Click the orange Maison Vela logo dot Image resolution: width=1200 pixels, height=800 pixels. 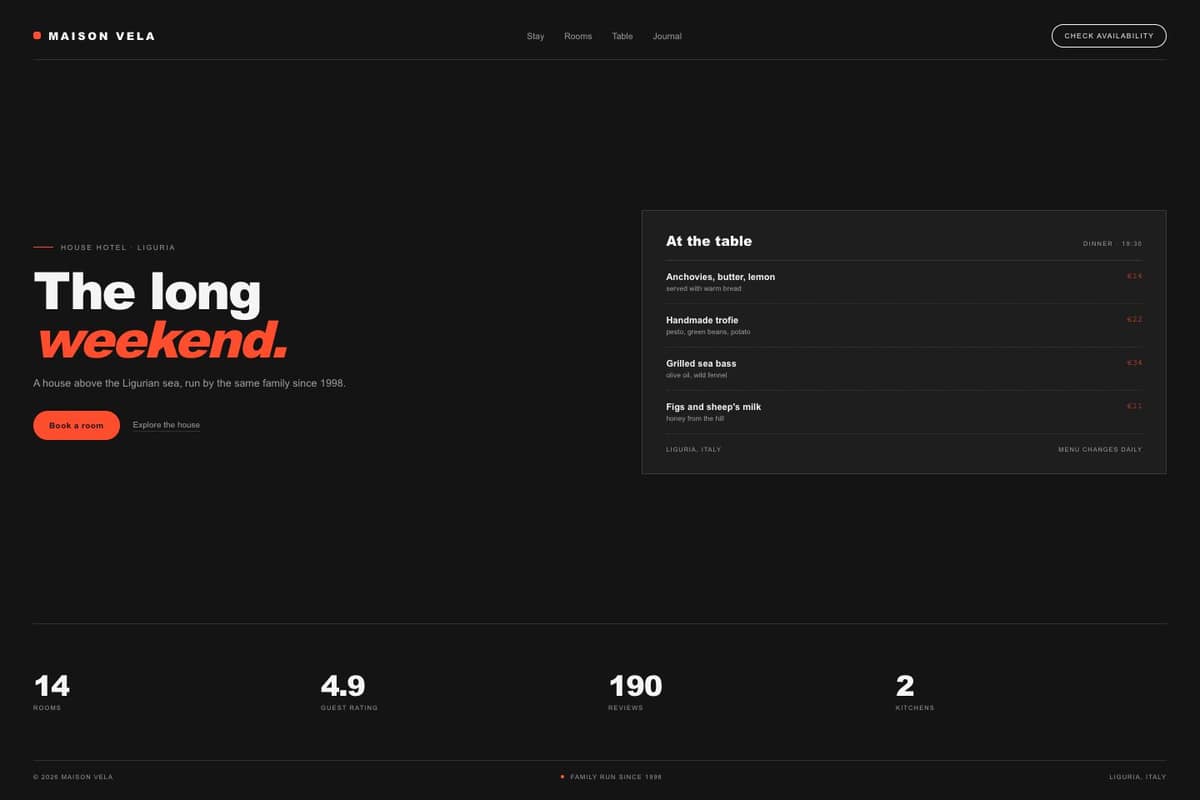click(x=37, y=36)
